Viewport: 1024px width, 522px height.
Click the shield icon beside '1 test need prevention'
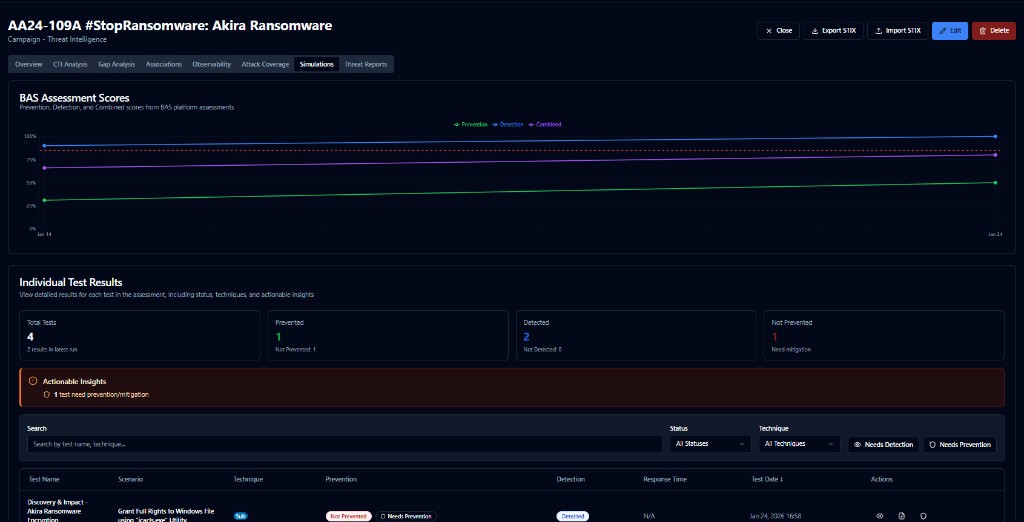[x=46, y=395]
